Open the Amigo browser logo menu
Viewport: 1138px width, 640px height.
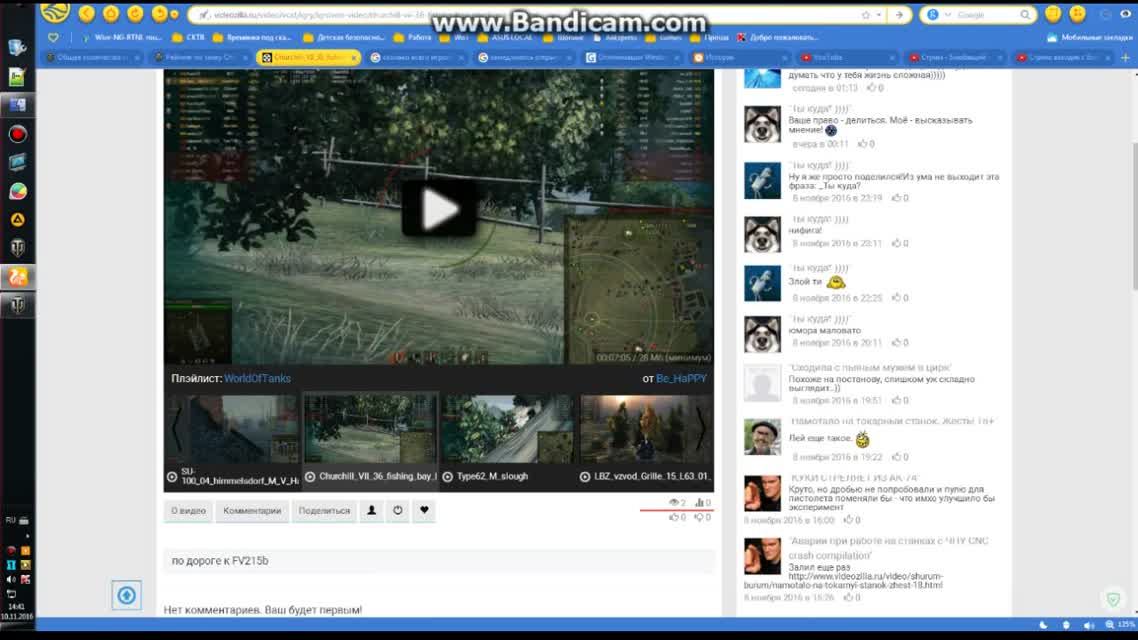pos(55,12)
